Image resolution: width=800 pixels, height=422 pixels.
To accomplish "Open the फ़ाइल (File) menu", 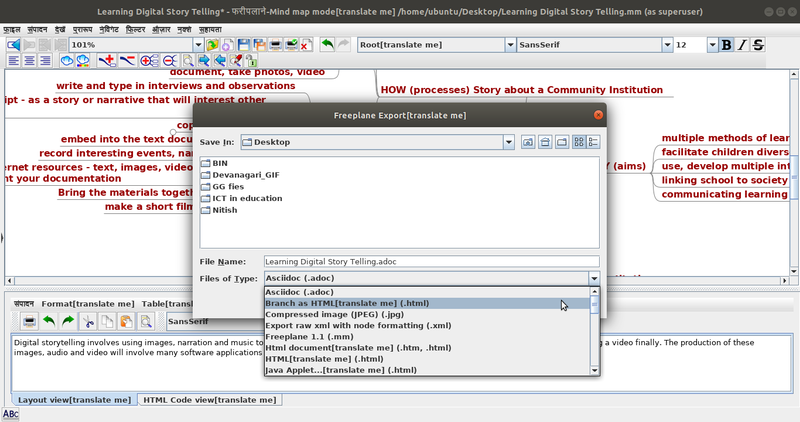I will pyautogui.click(x=12, y=30).
